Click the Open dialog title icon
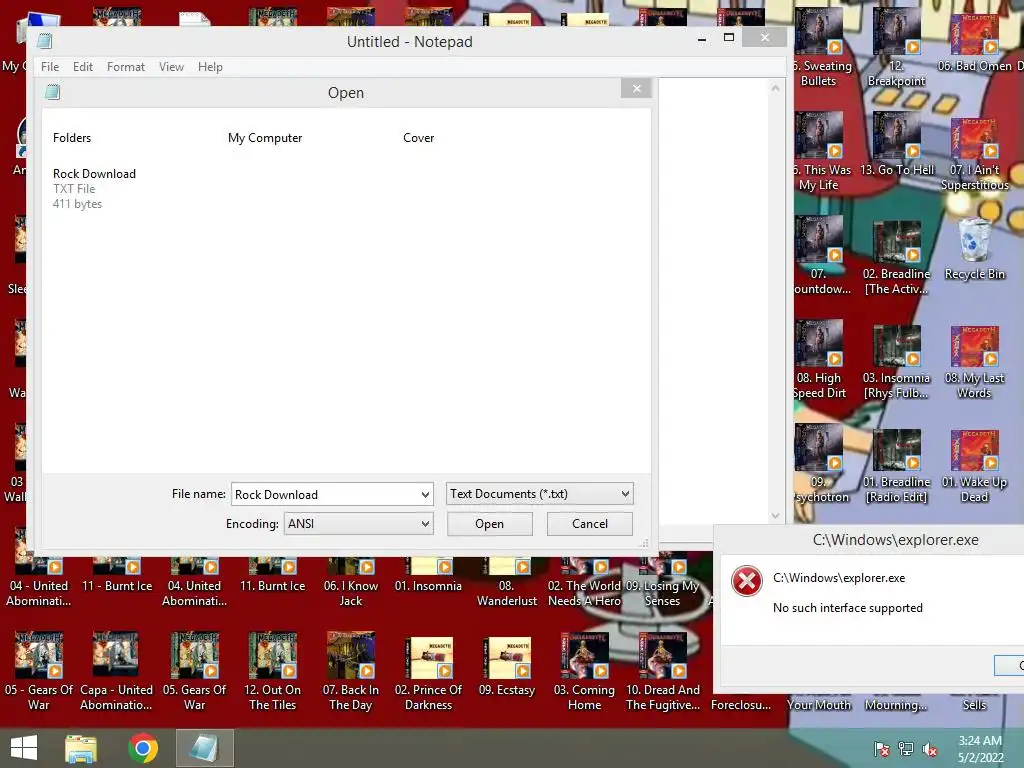This screenshot has height=768, width=1024. (x=52, y=92)
